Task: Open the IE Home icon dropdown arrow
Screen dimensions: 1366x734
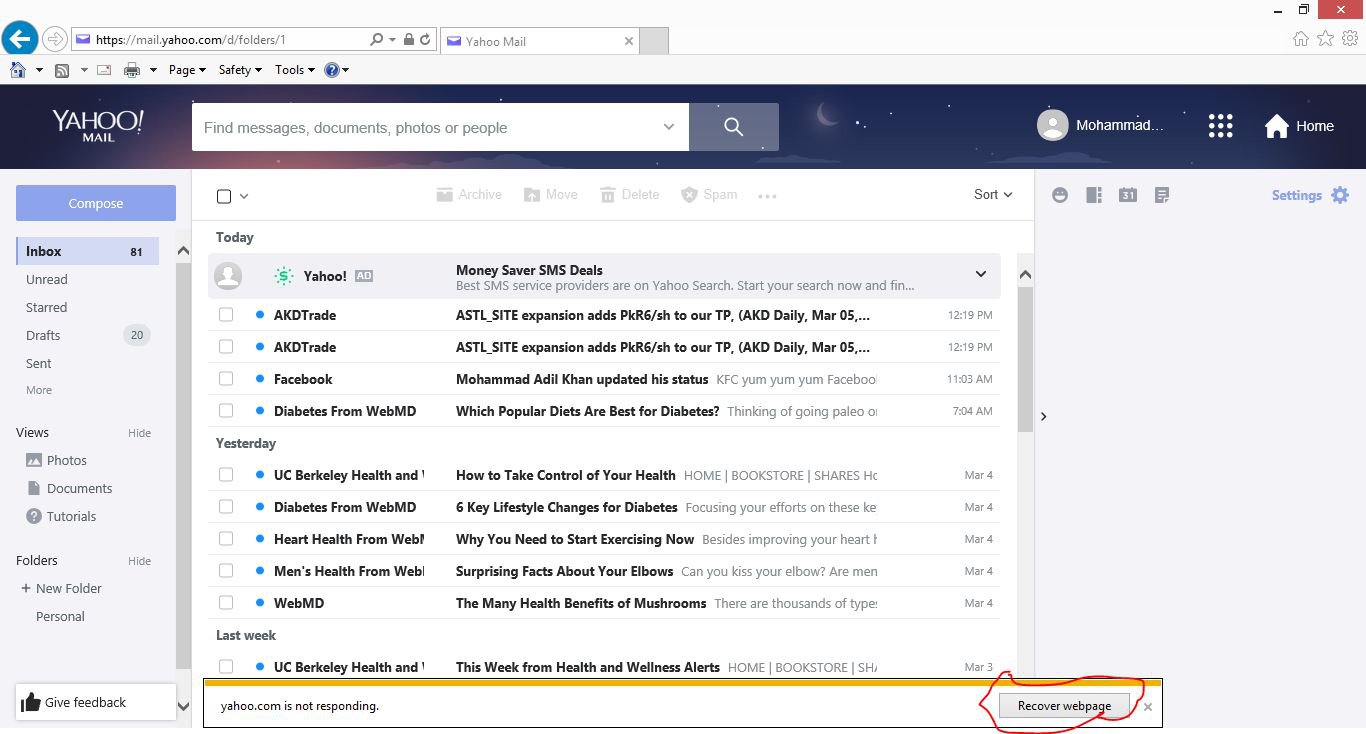Action: (x=39, y=70)
